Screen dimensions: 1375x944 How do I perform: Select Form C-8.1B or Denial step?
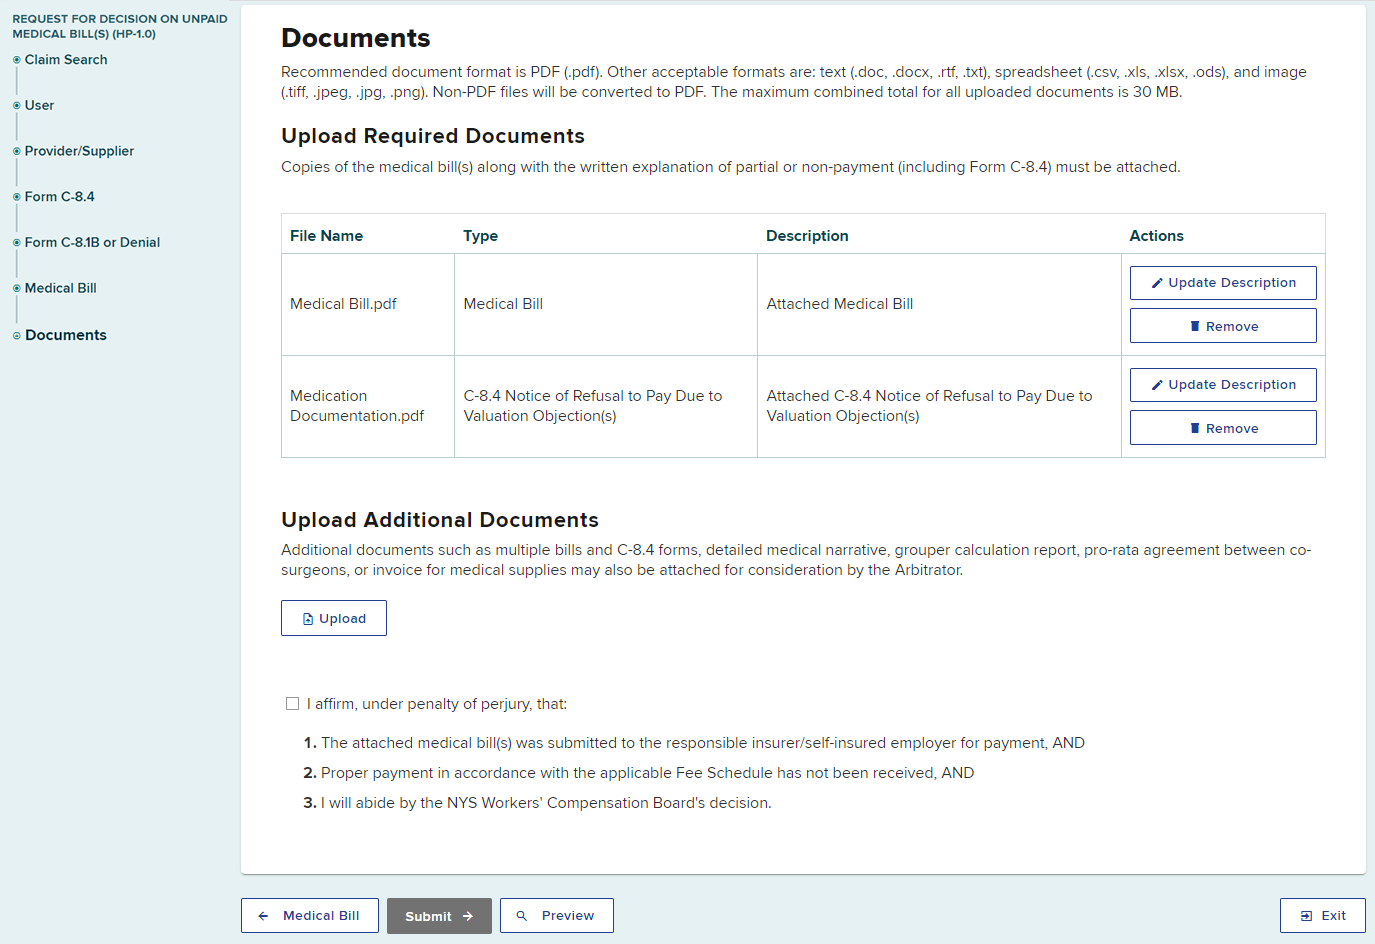(x=92, y=242)
